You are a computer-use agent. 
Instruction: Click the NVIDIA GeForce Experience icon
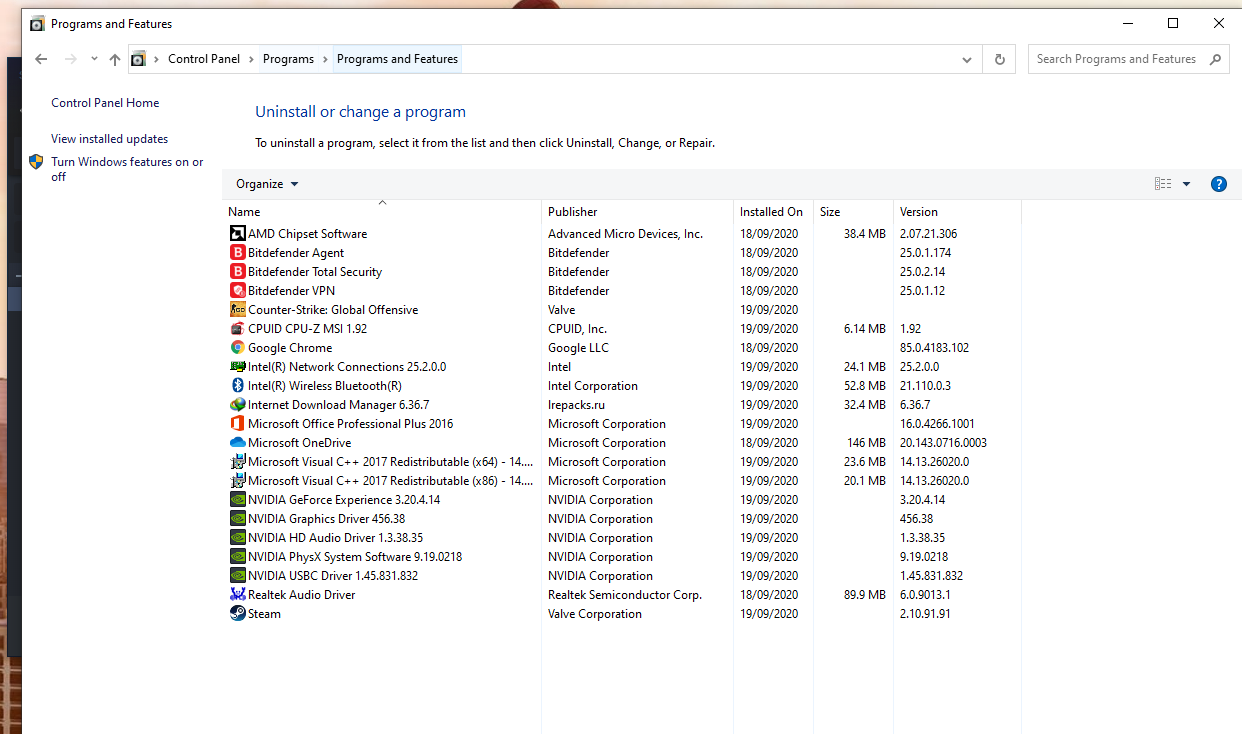tap(238, 500)
